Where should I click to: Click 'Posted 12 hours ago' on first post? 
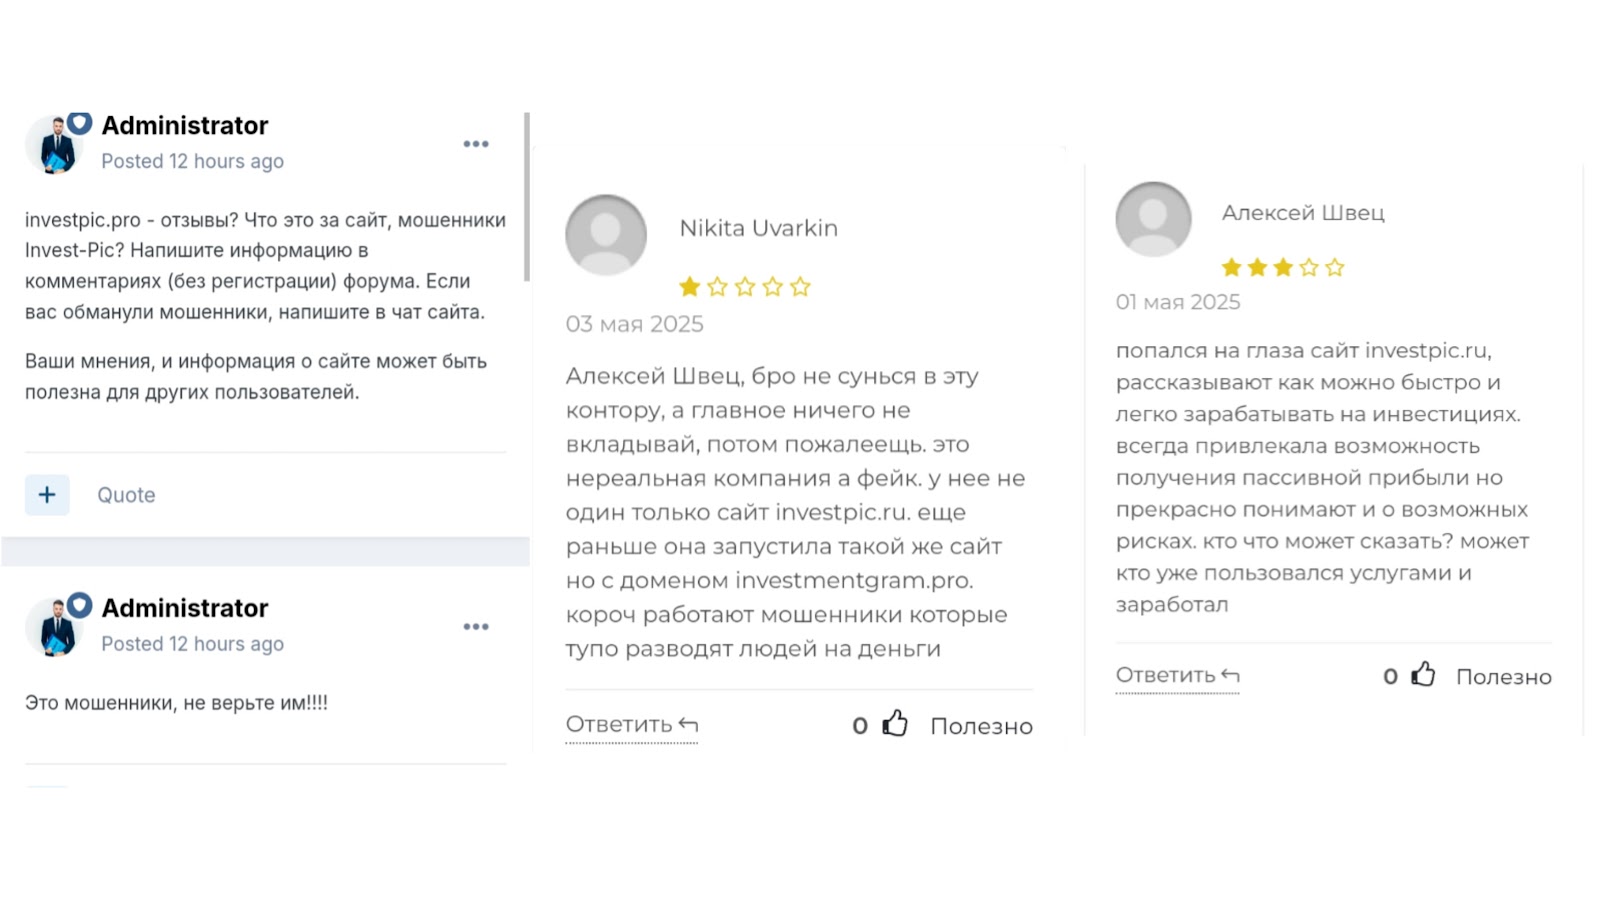[x=192, y=162]
